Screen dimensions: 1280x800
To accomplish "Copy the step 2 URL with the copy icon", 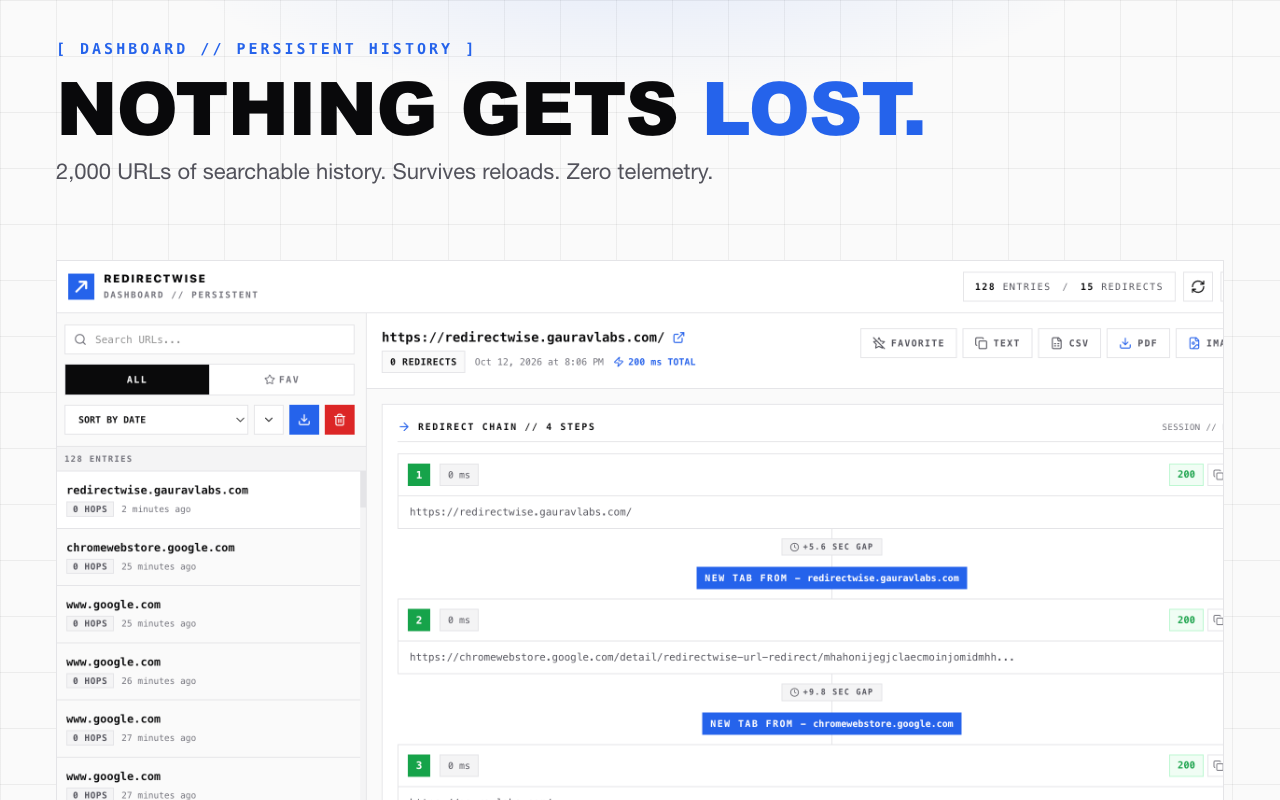I will (1217, 620).
